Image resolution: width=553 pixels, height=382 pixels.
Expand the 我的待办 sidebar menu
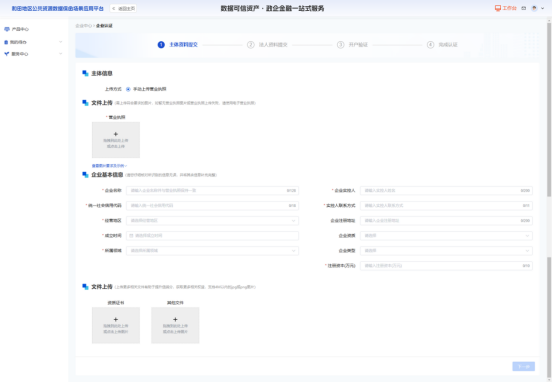[x=33, y=42]
